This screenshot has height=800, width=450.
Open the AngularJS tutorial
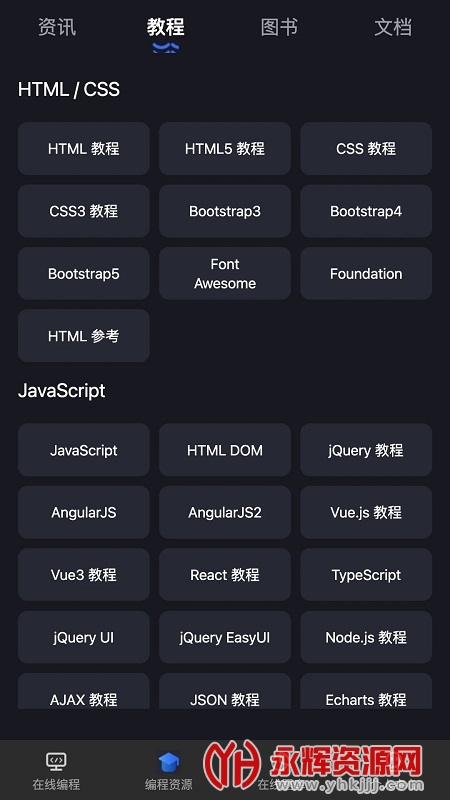(84, 512)
